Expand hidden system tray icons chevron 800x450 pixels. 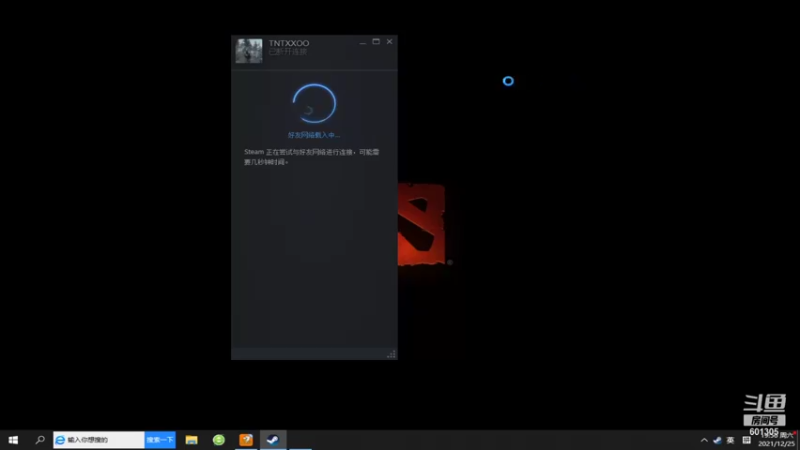[x=704, y=440]
